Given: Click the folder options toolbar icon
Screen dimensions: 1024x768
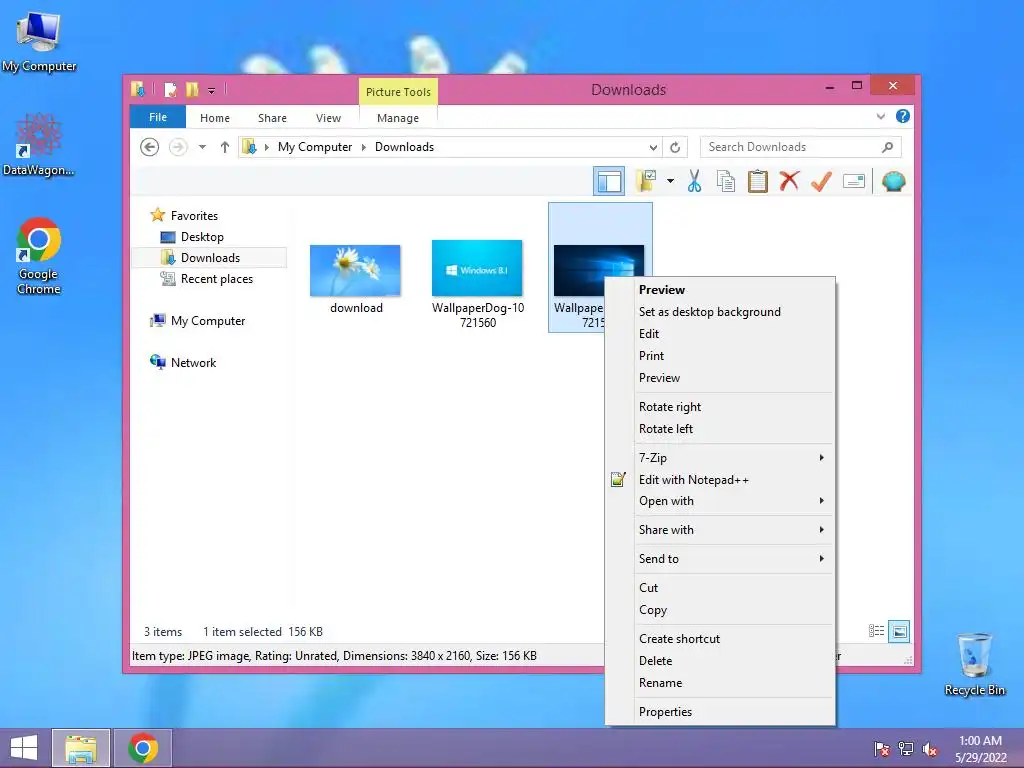Looking at the screenshot, I should [x=647, y=181].
